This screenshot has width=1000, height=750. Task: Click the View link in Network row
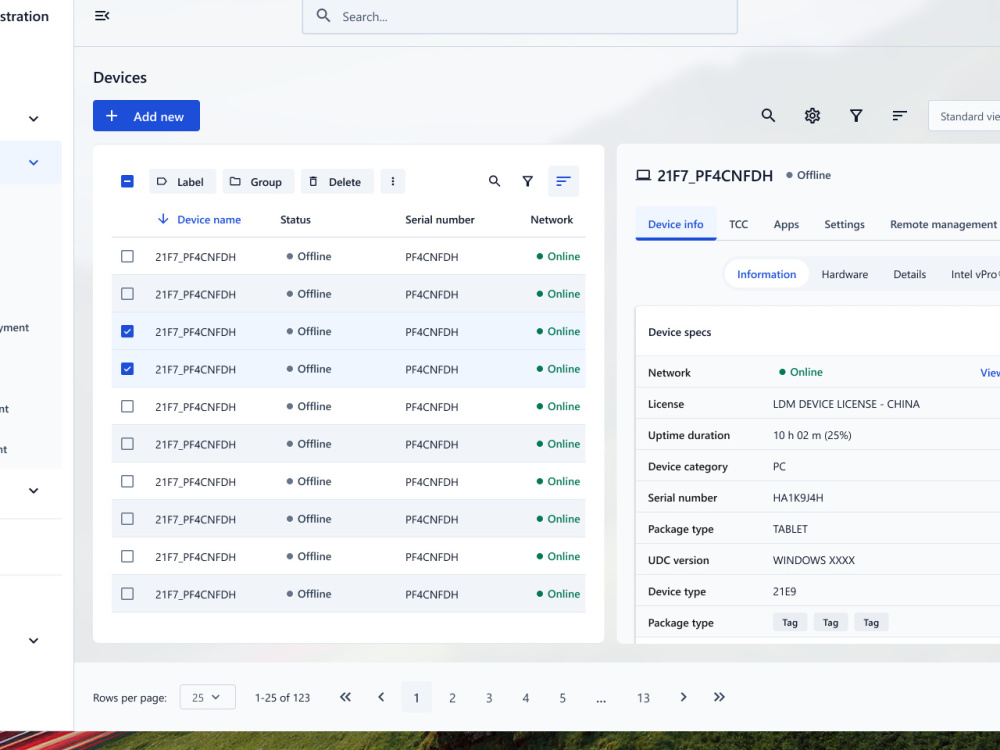[989, 372]
